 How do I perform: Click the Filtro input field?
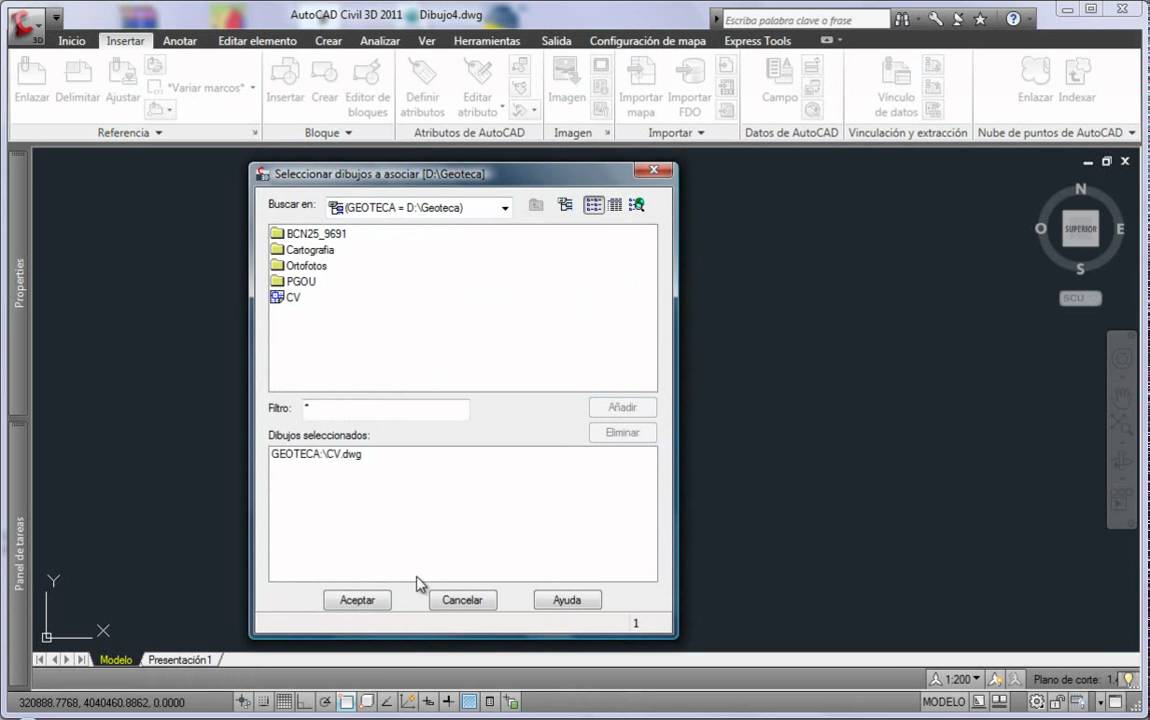(386, 408)
